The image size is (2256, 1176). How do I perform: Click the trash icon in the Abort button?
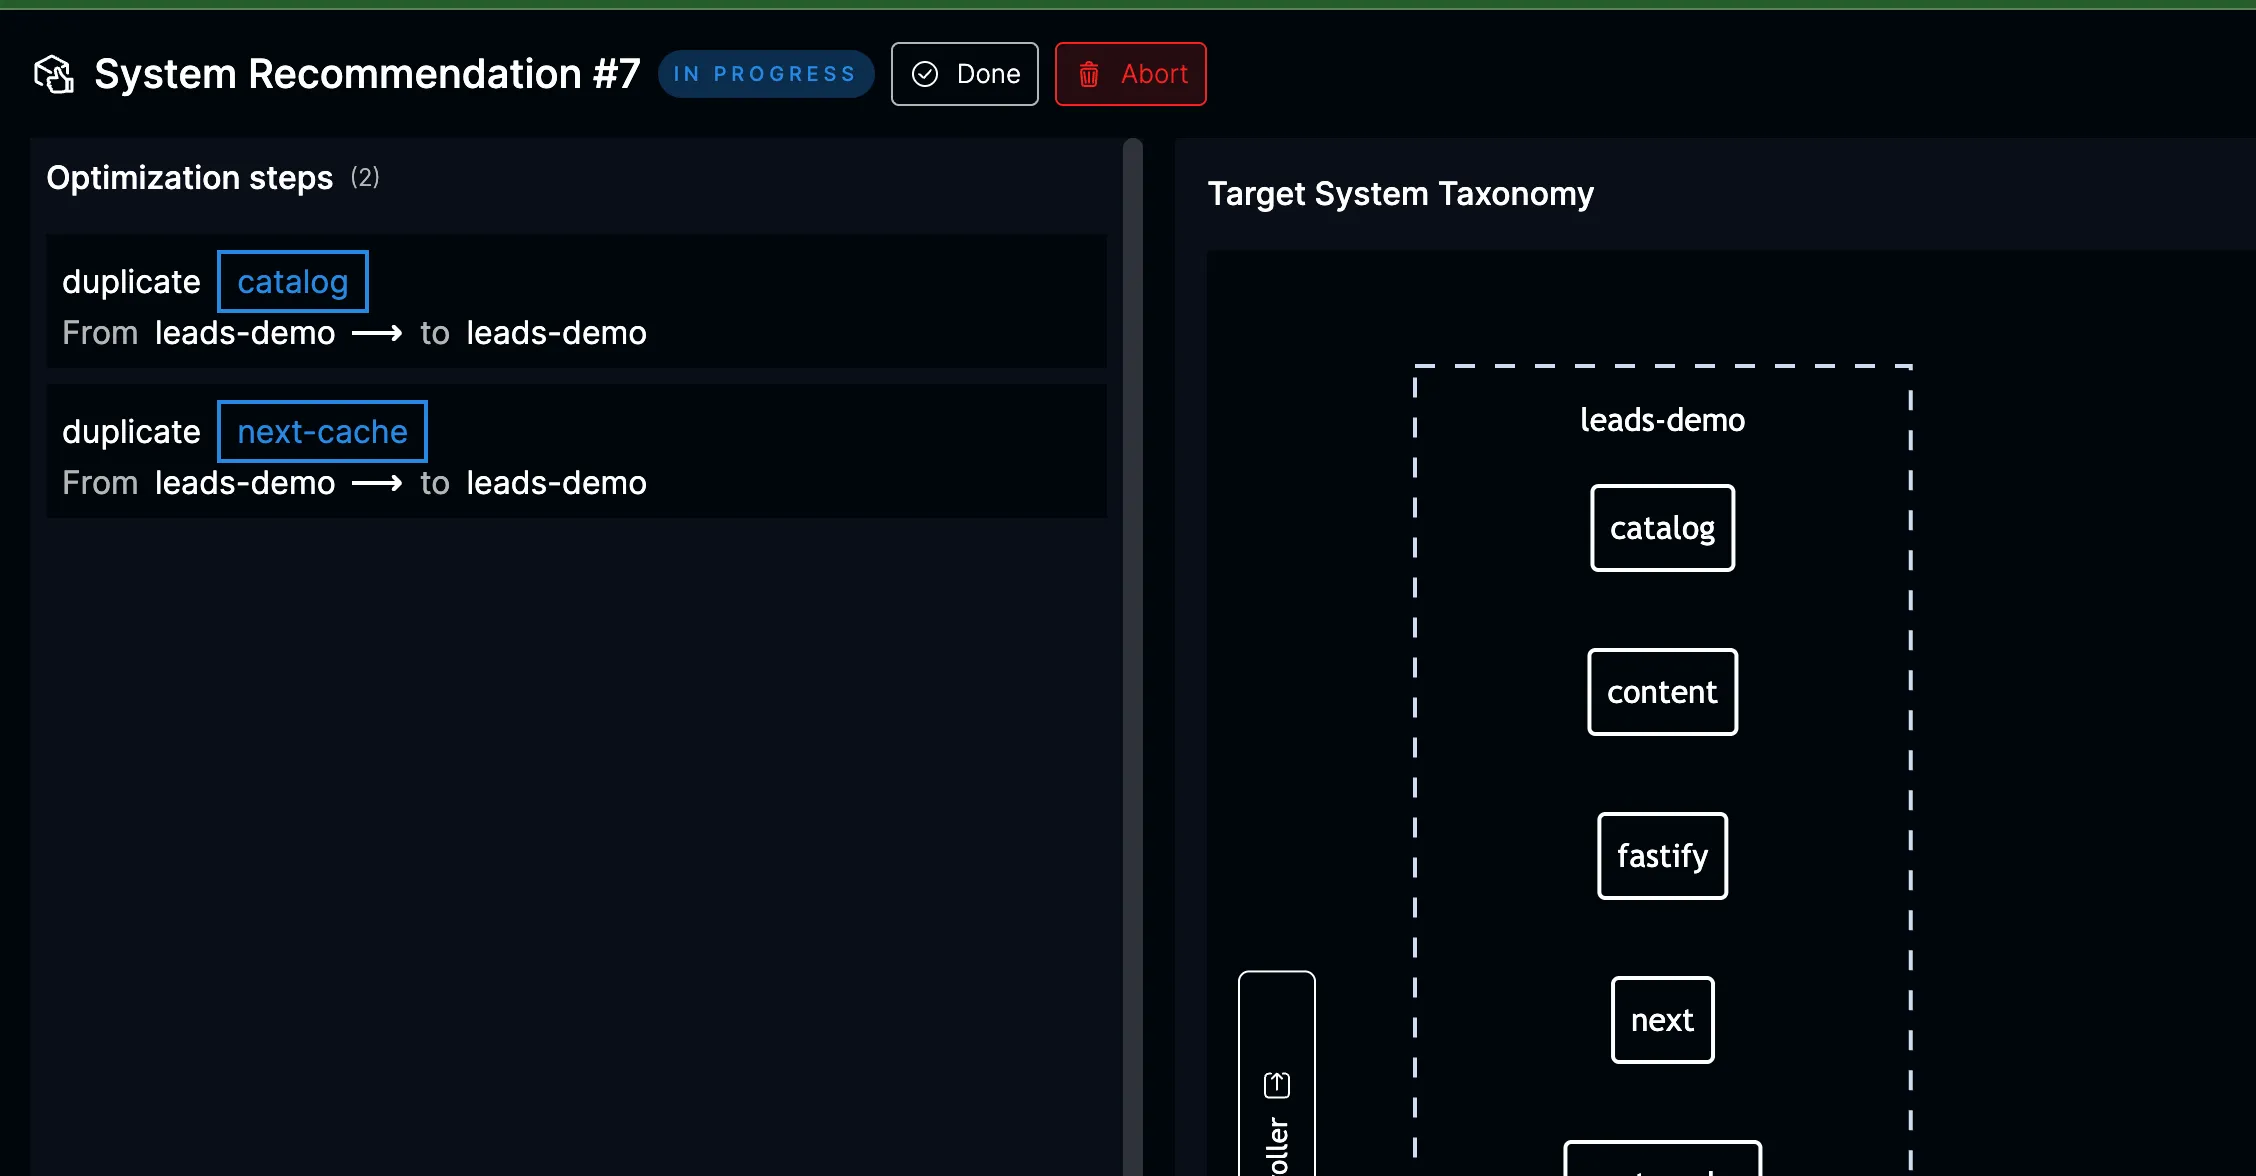(x=1089, y=74)
